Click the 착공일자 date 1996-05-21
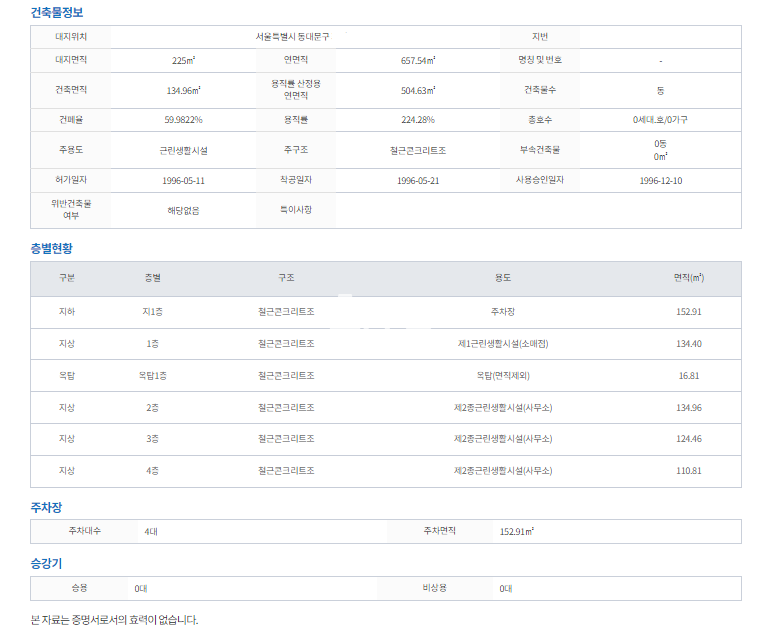This screenshot has width=760, height=635. click(x=418, y=181)
